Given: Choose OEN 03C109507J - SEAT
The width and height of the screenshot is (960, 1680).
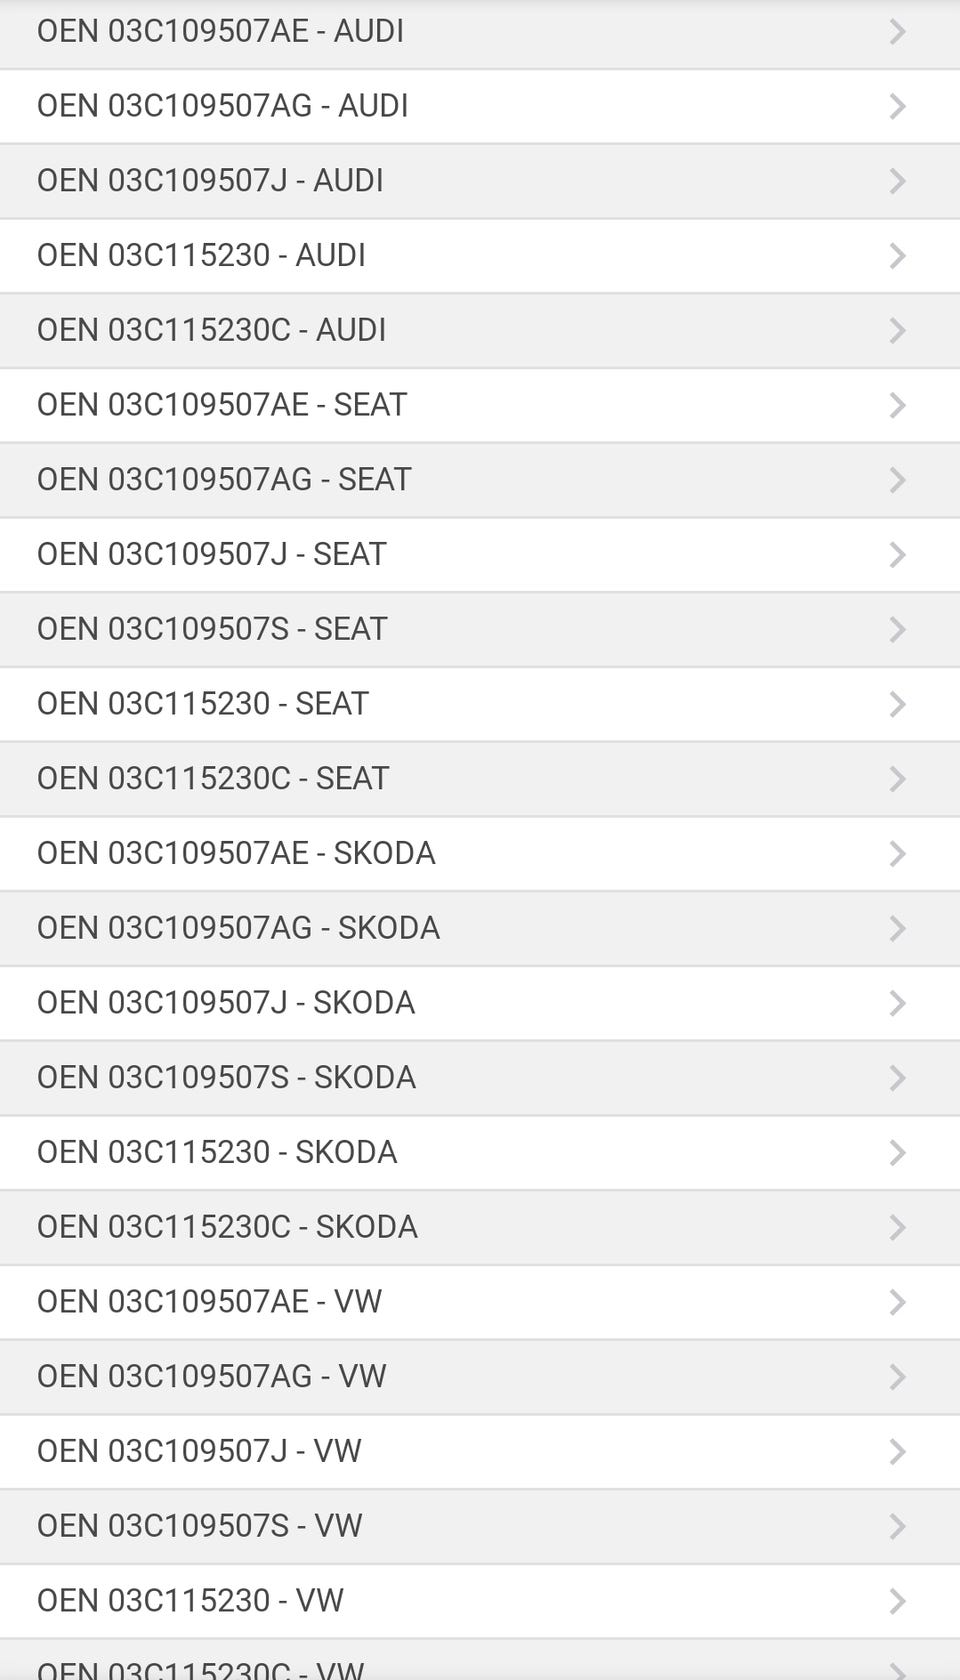Looking at the screenshot, I should click(211, 554).
